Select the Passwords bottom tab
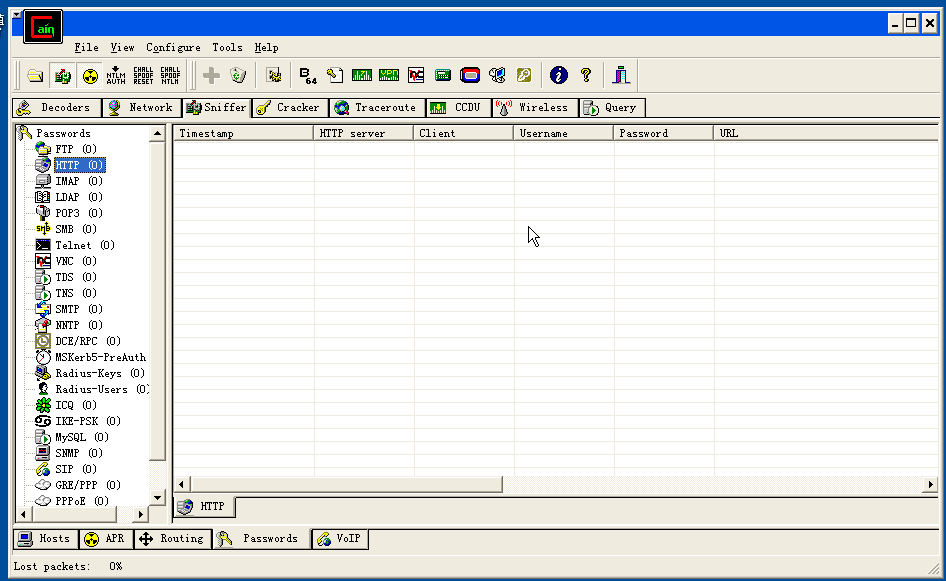Viewport: 946px width, 581px height. tap(261, 538)
